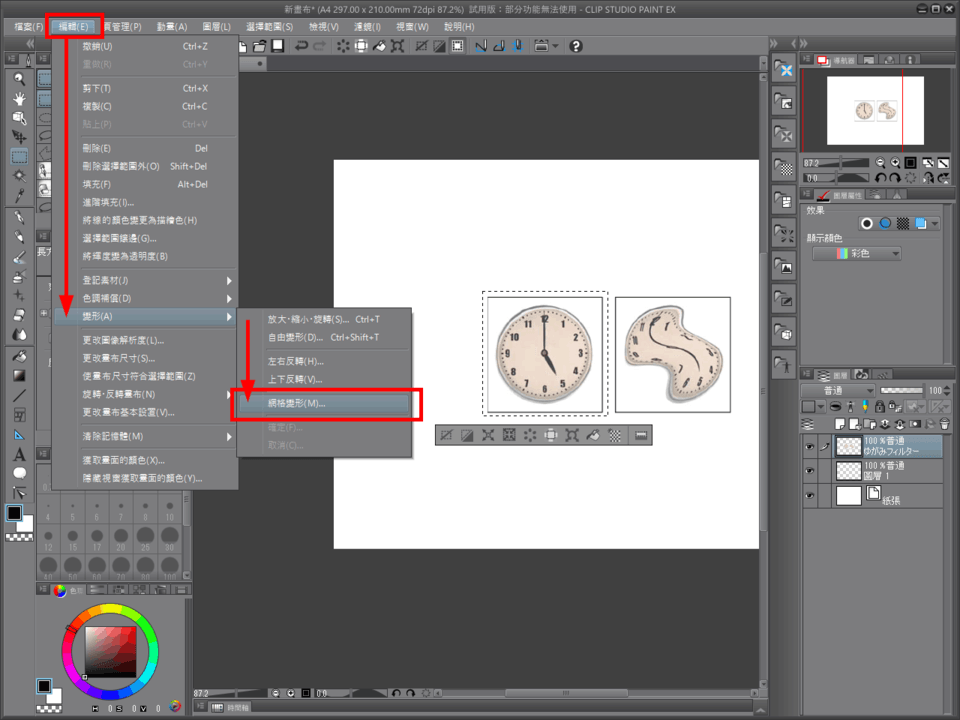Click the Save icon in the toolbar
The image size is (960, 720).
(277, 46)
